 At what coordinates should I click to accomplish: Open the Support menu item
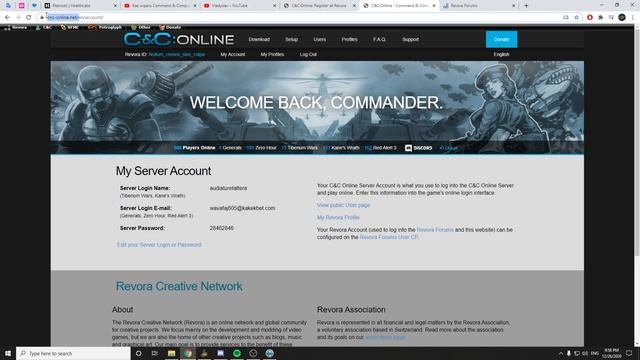[x=410, y=40]
